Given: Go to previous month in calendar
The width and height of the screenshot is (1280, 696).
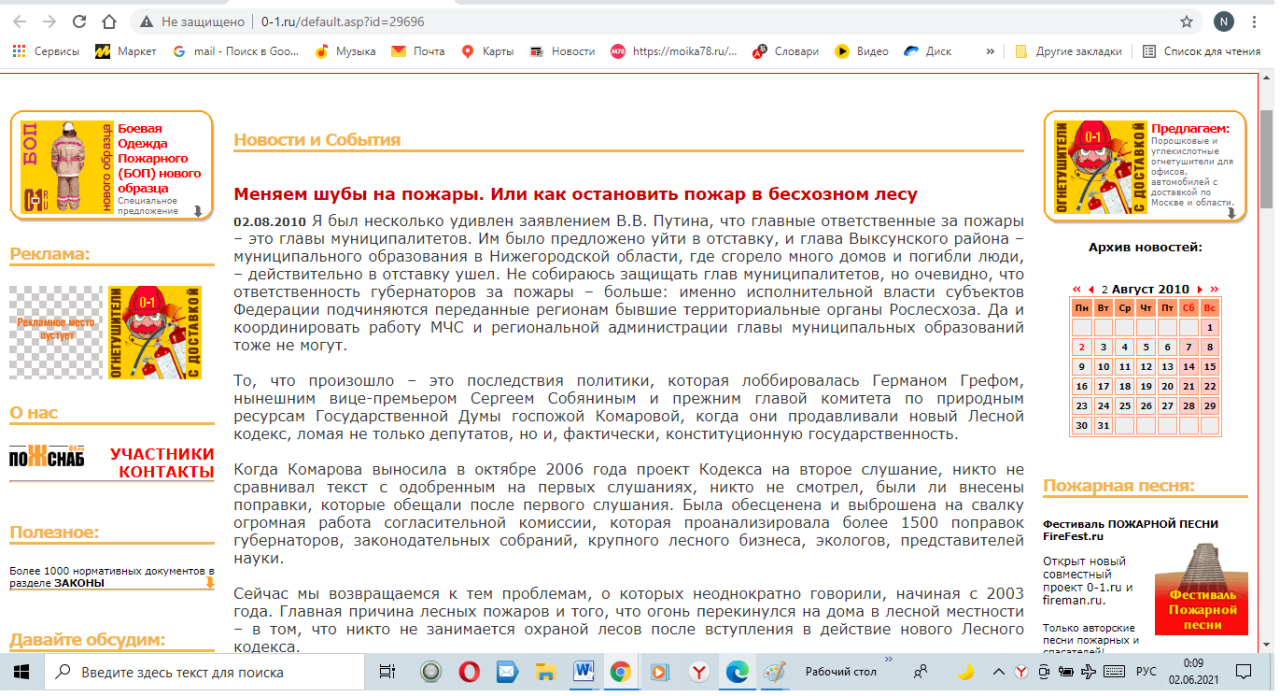Looking at the screenshot, I should click(x=1091, y=289).
